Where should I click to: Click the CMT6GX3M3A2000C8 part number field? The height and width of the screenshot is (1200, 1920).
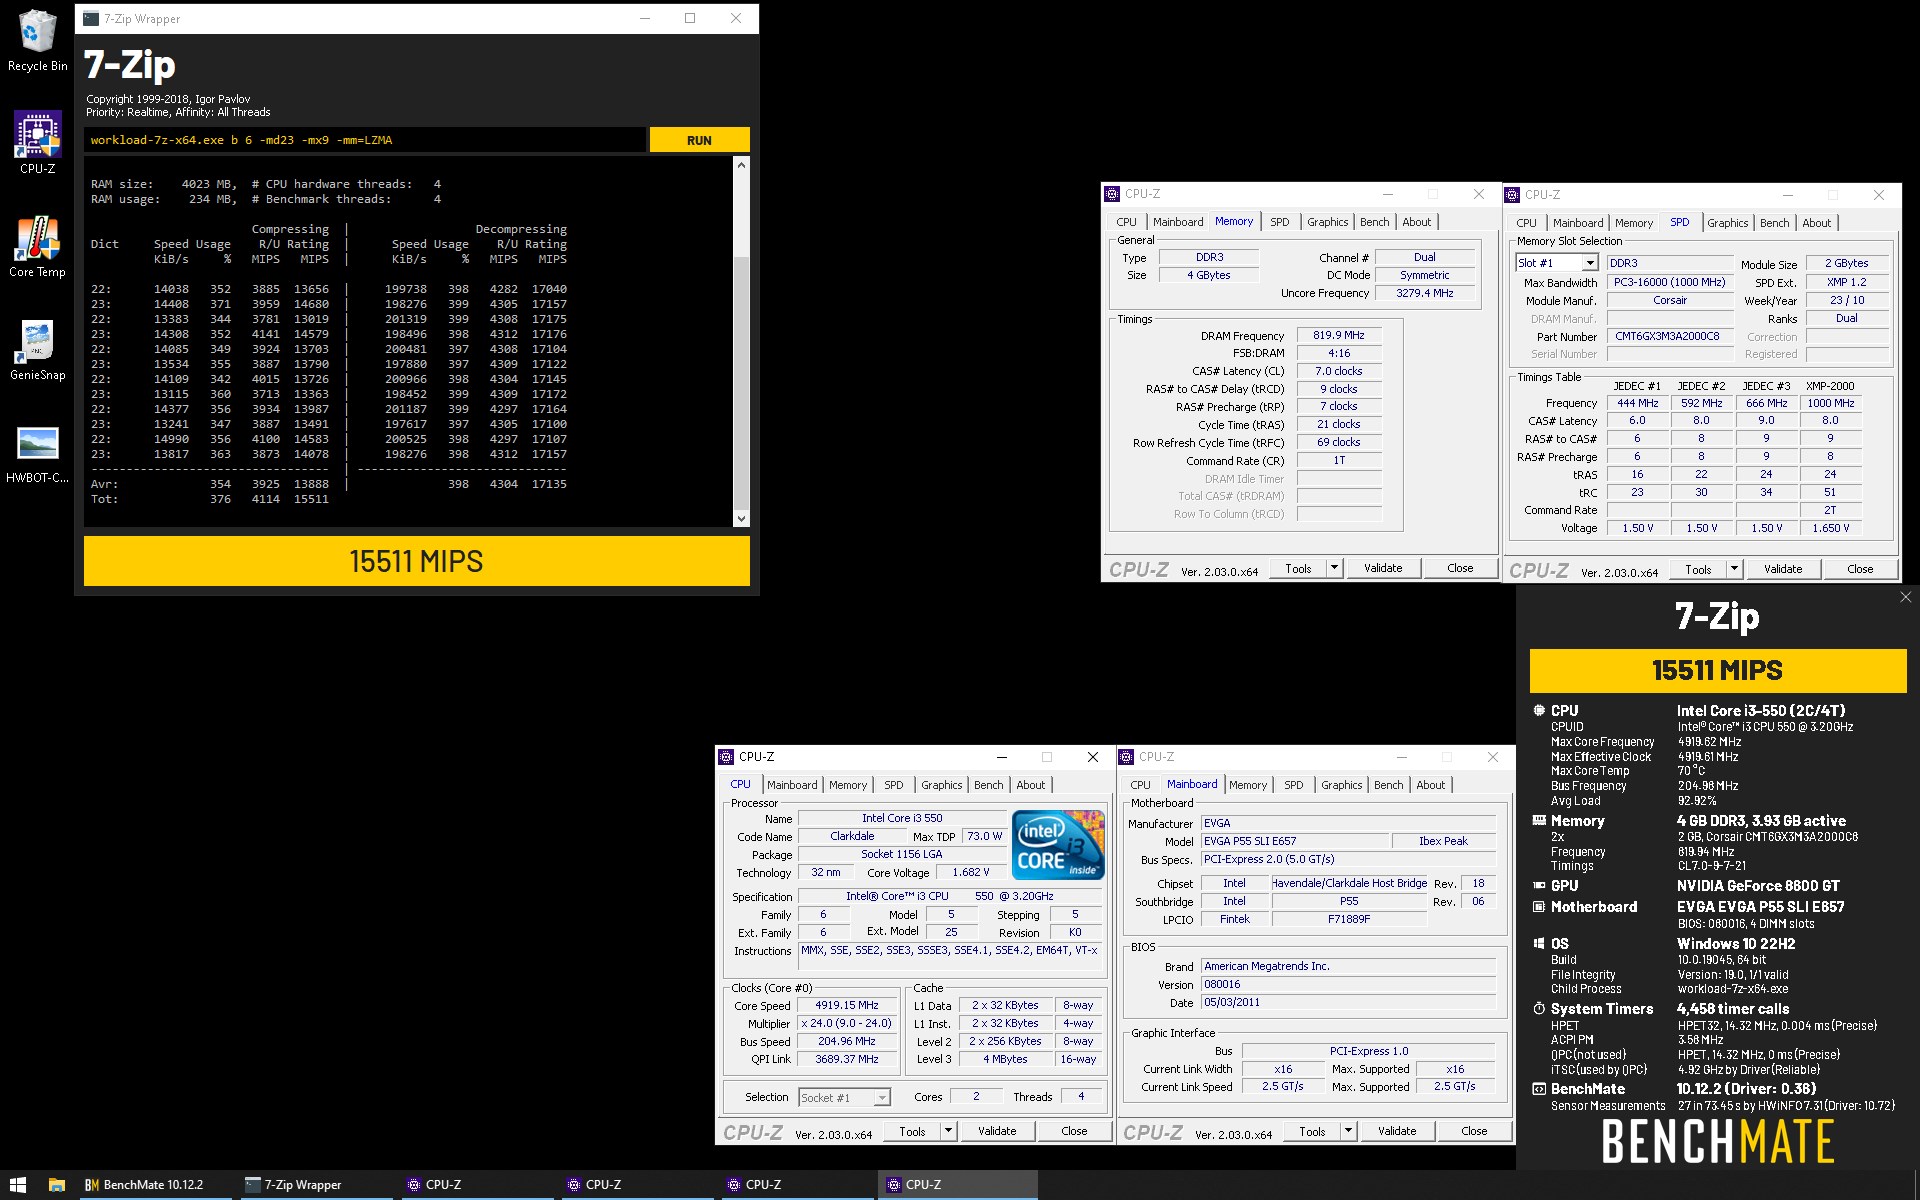coord(1670,336)
